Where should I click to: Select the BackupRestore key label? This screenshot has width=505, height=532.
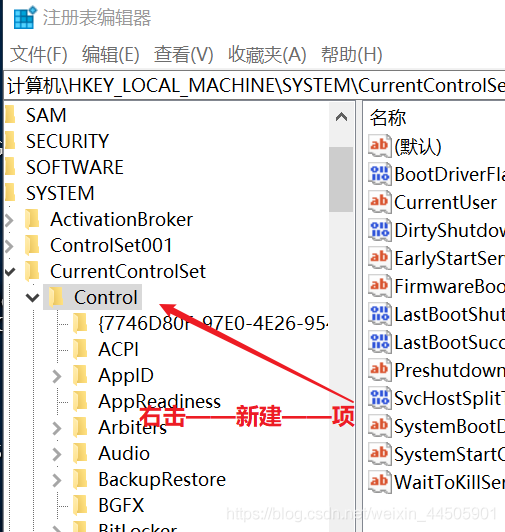pos(162,480)
